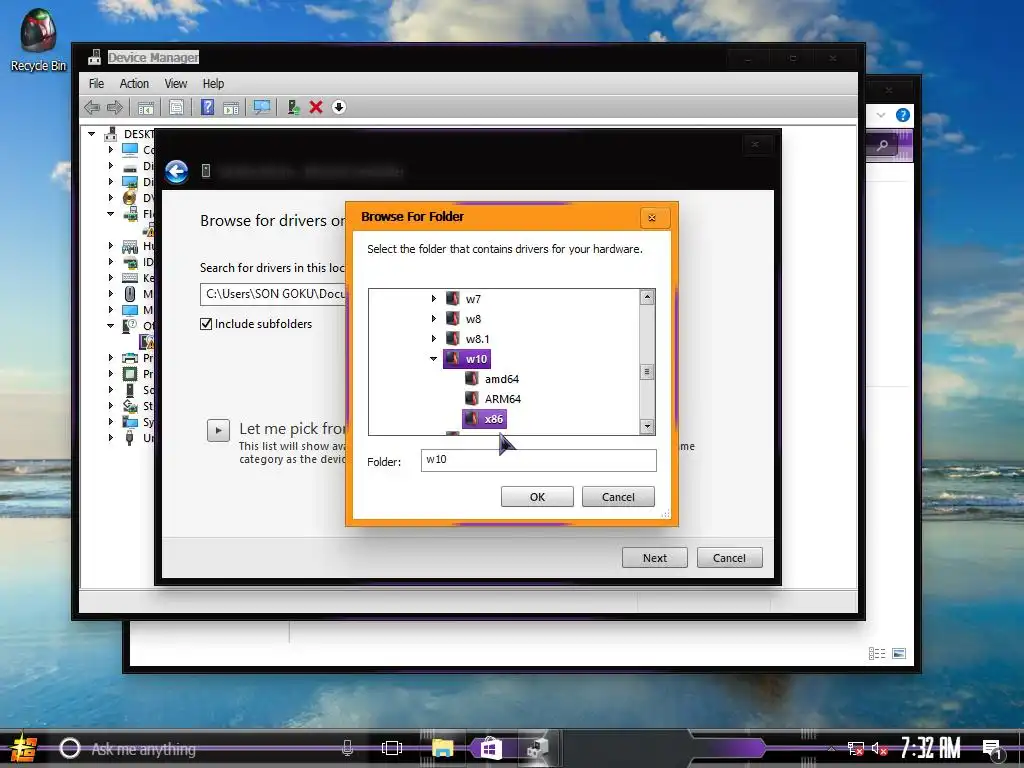Open the Properties toolbar icon in Device Manager
This screenshot has width=1024, height=768.
[x=176, y=107]
